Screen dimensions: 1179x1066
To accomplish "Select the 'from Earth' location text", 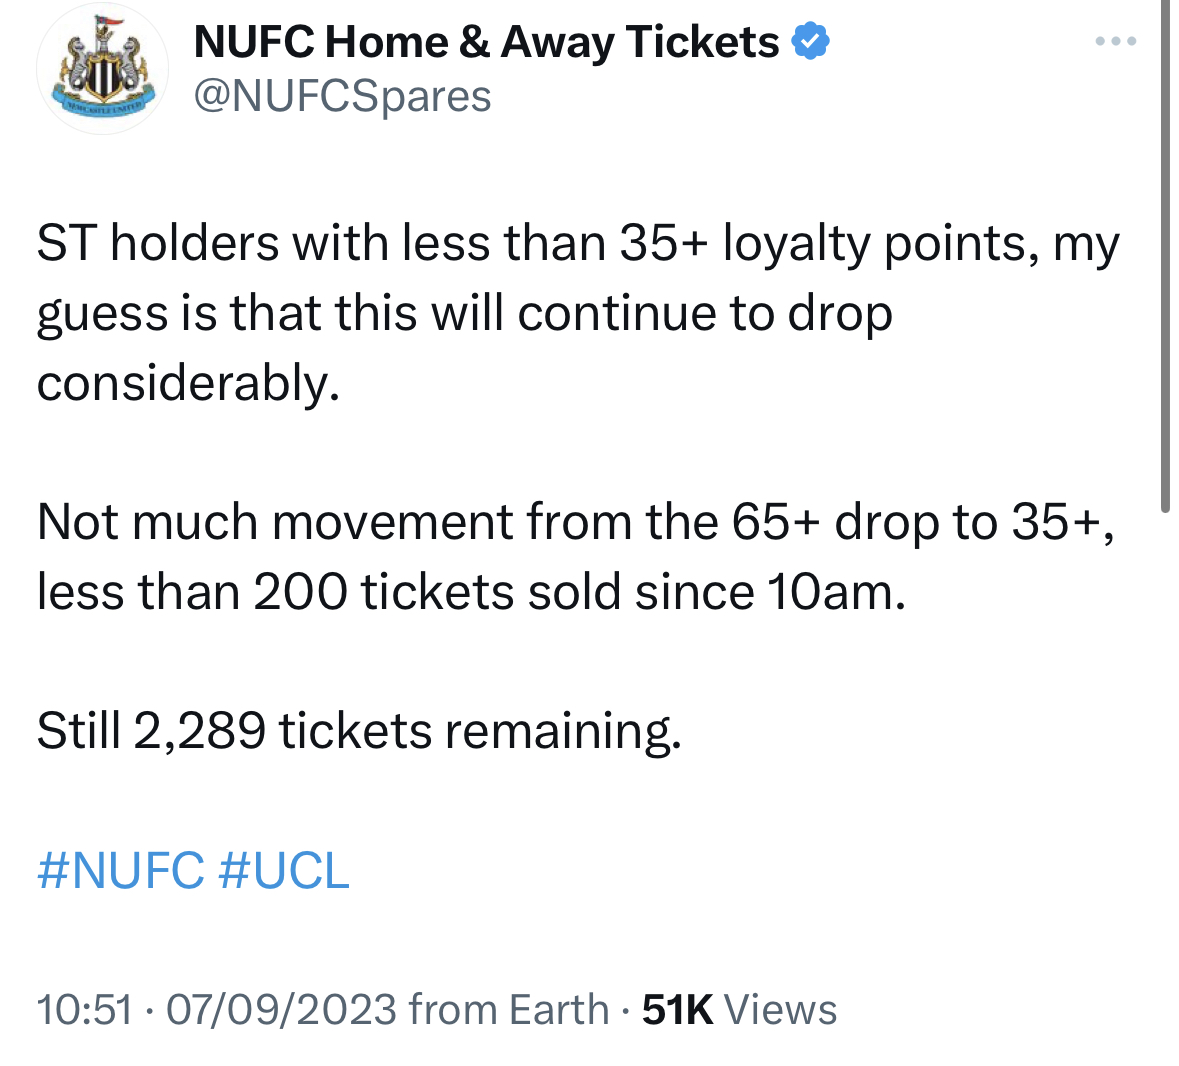I will click(508, 1010).
